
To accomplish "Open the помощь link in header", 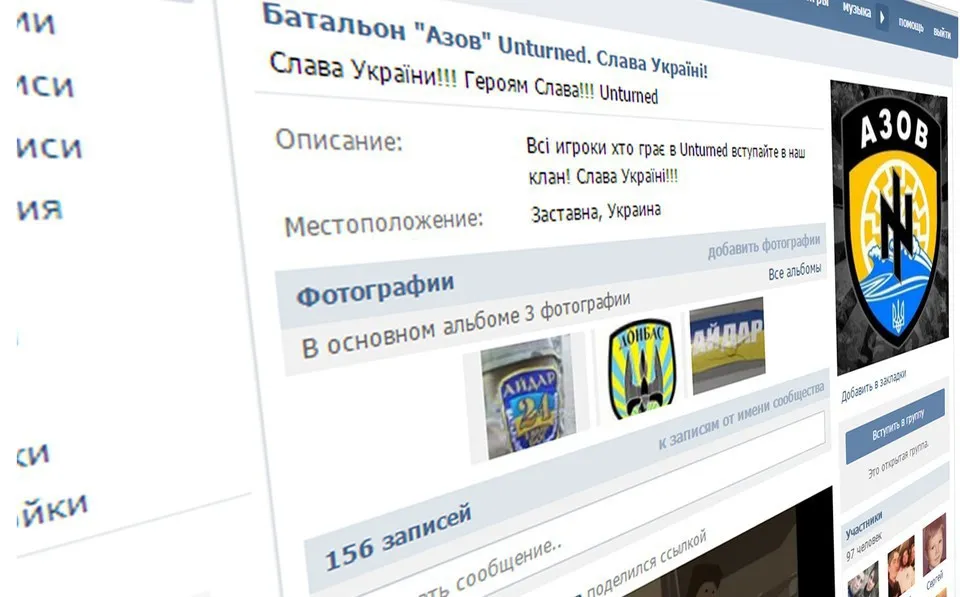I will coord(911,24).
